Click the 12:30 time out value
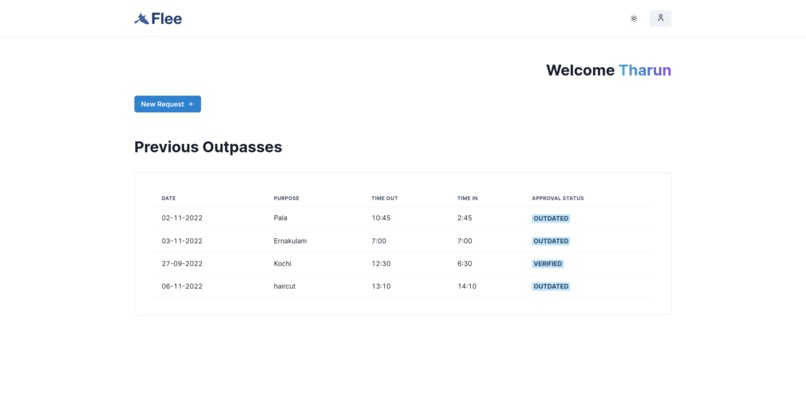The width and height of the screenshot is (806, 404). tap(381, 263)
